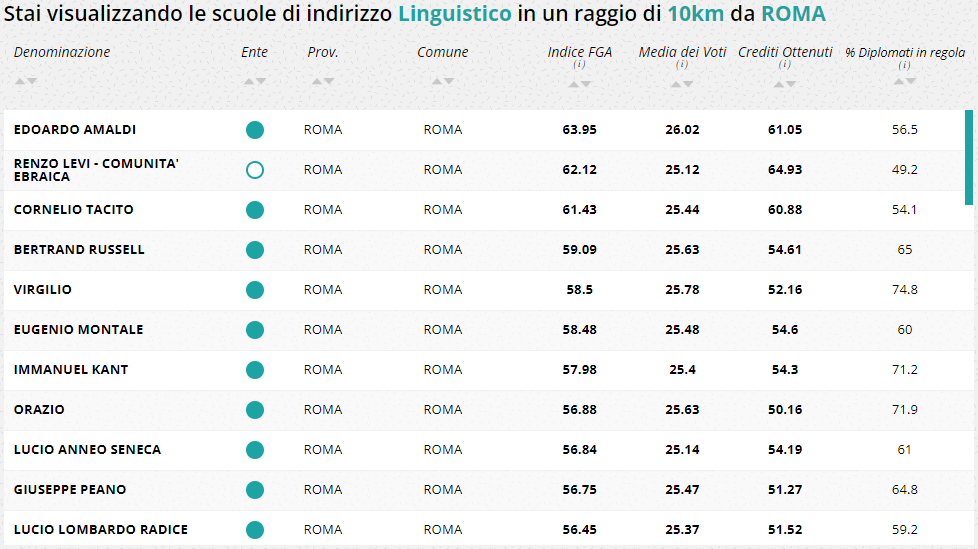The height and width of the screenshot is (549, 978).
Task: Click info icon under Crediti Ottenuti
Action: [x=785, y=65]
